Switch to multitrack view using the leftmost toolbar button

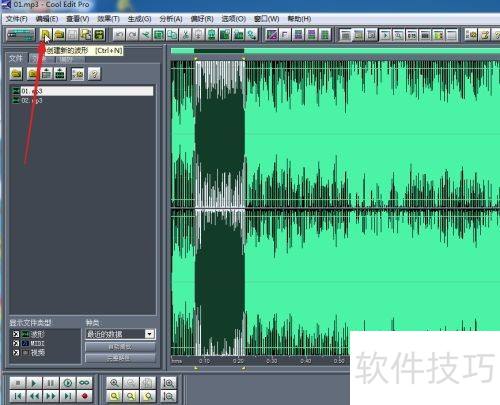click(21, 35)
